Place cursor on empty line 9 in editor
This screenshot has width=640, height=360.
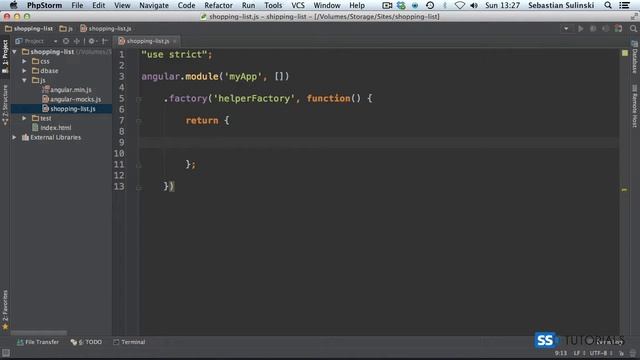tap(379, 142)
